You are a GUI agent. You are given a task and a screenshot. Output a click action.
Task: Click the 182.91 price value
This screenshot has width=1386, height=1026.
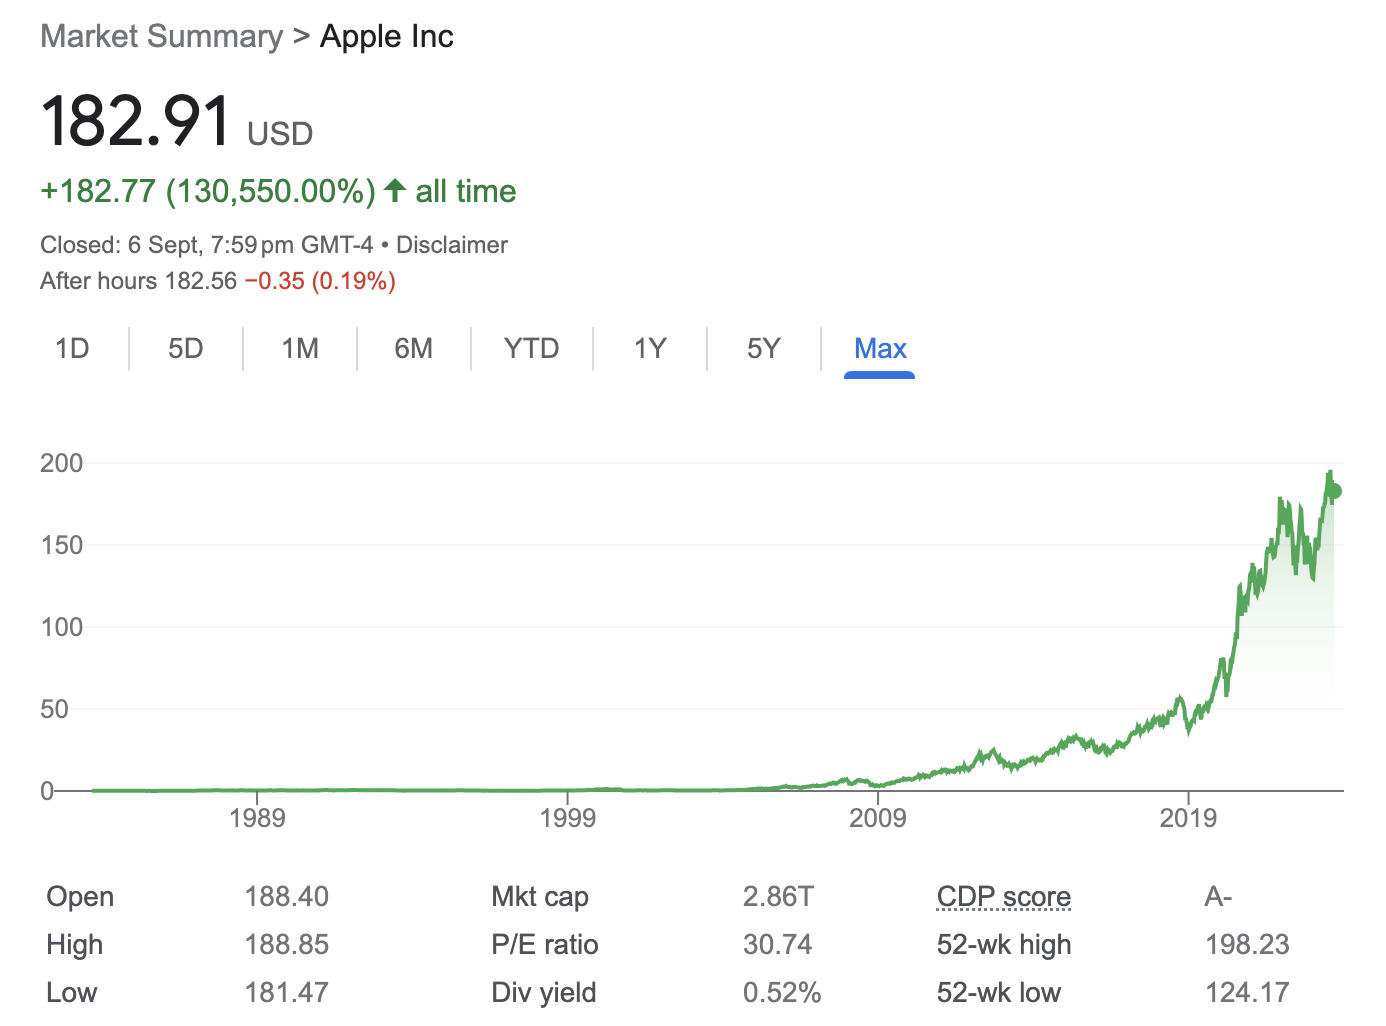(136, 122)
